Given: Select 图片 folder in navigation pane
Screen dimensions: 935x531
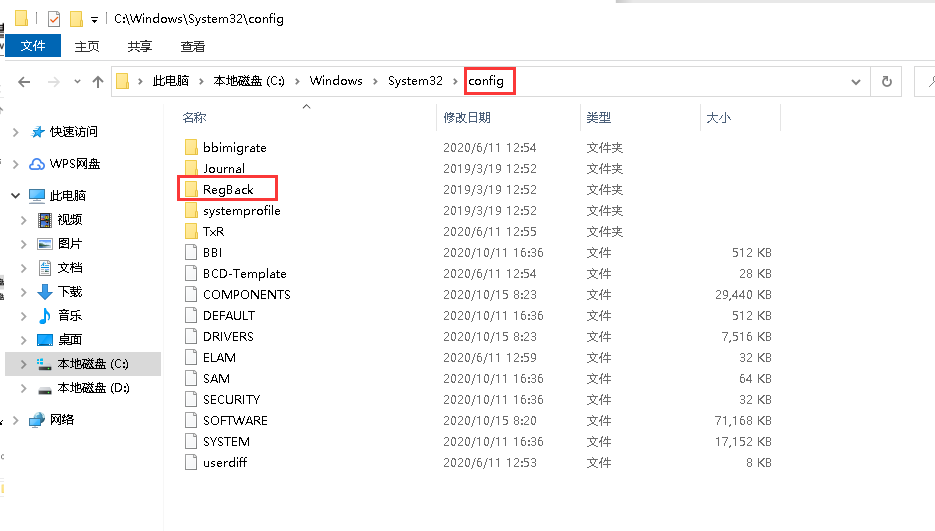Looking at the screenshot, I should (70, 243).
